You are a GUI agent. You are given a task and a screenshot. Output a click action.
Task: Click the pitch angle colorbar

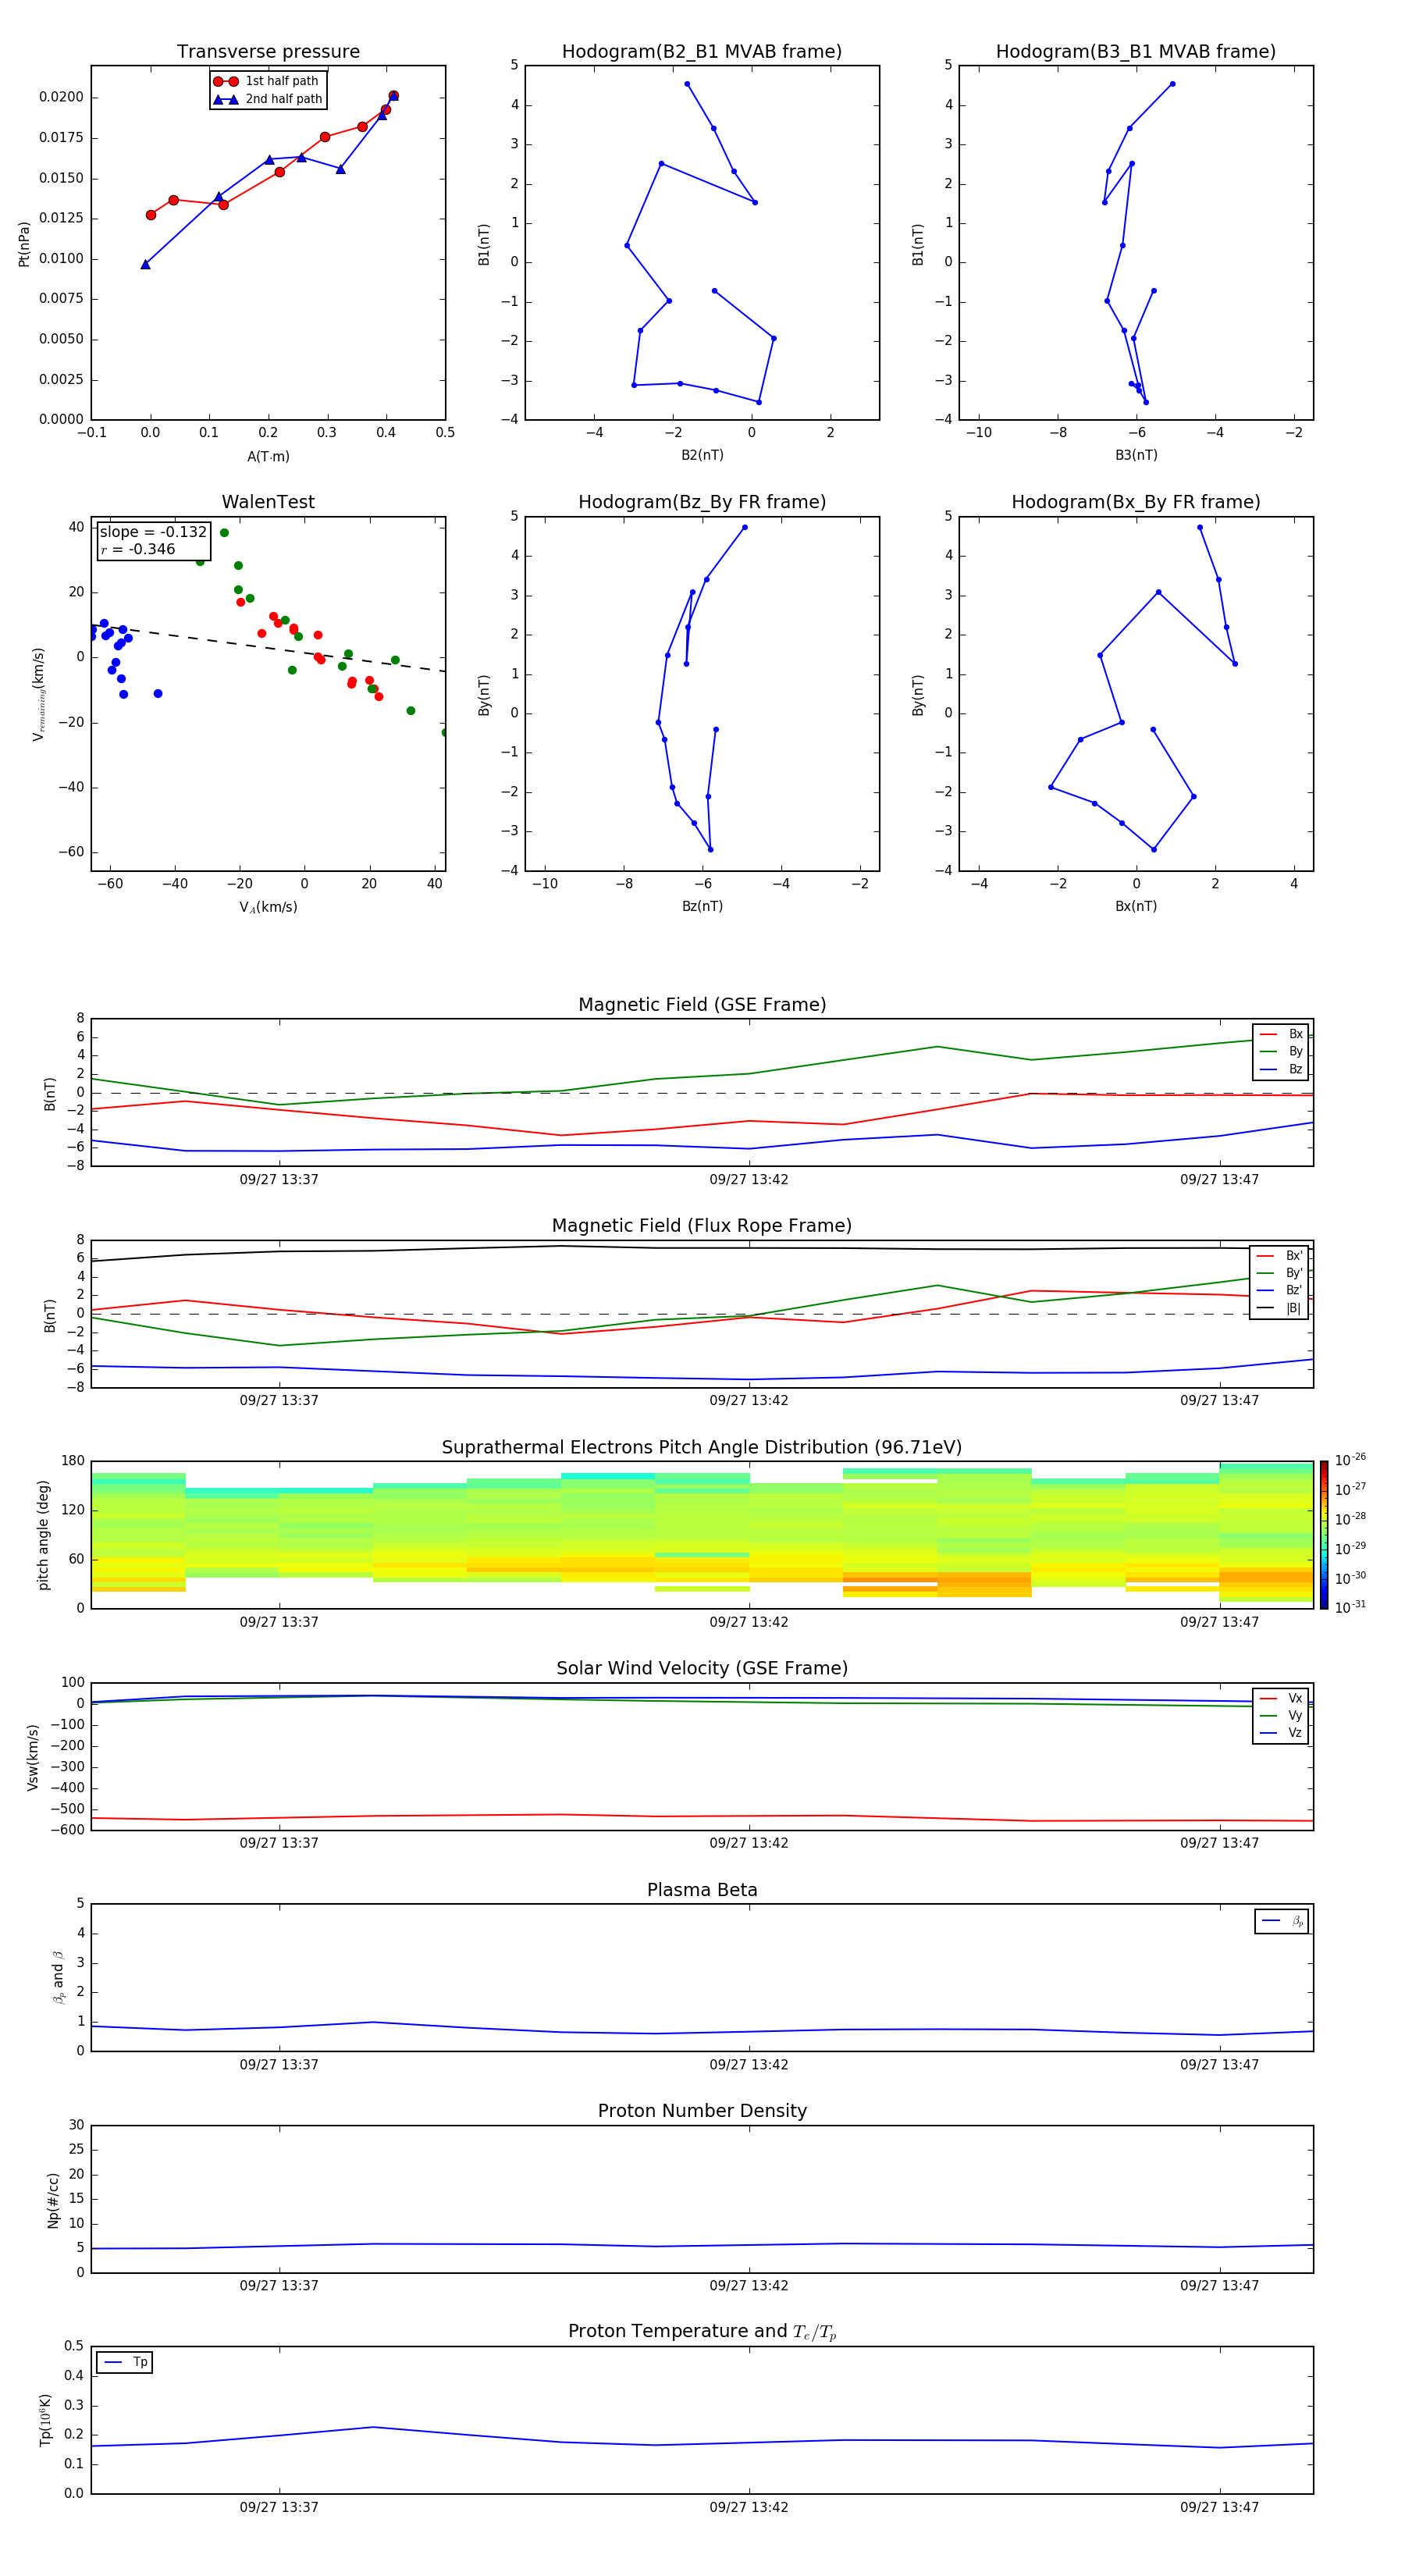1324,1535
